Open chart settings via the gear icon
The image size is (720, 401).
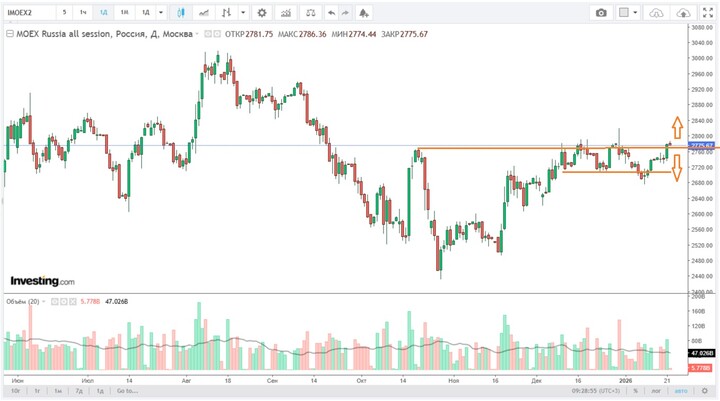[262, 13]
